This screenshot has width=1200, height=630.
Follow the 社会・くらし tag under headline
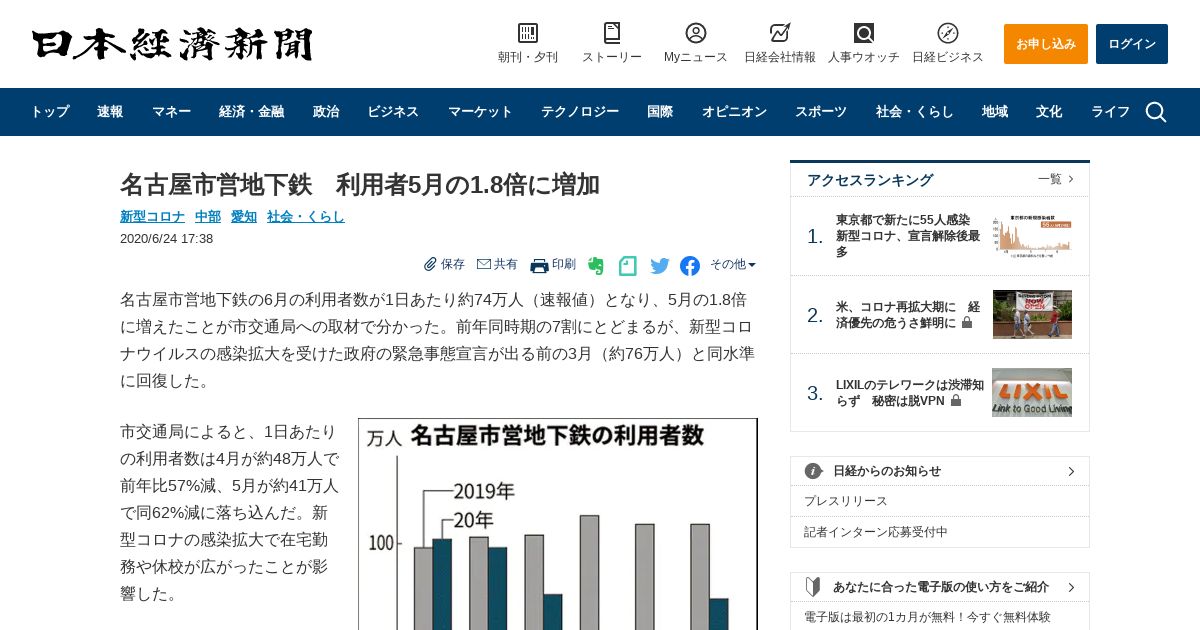[306, 216]
